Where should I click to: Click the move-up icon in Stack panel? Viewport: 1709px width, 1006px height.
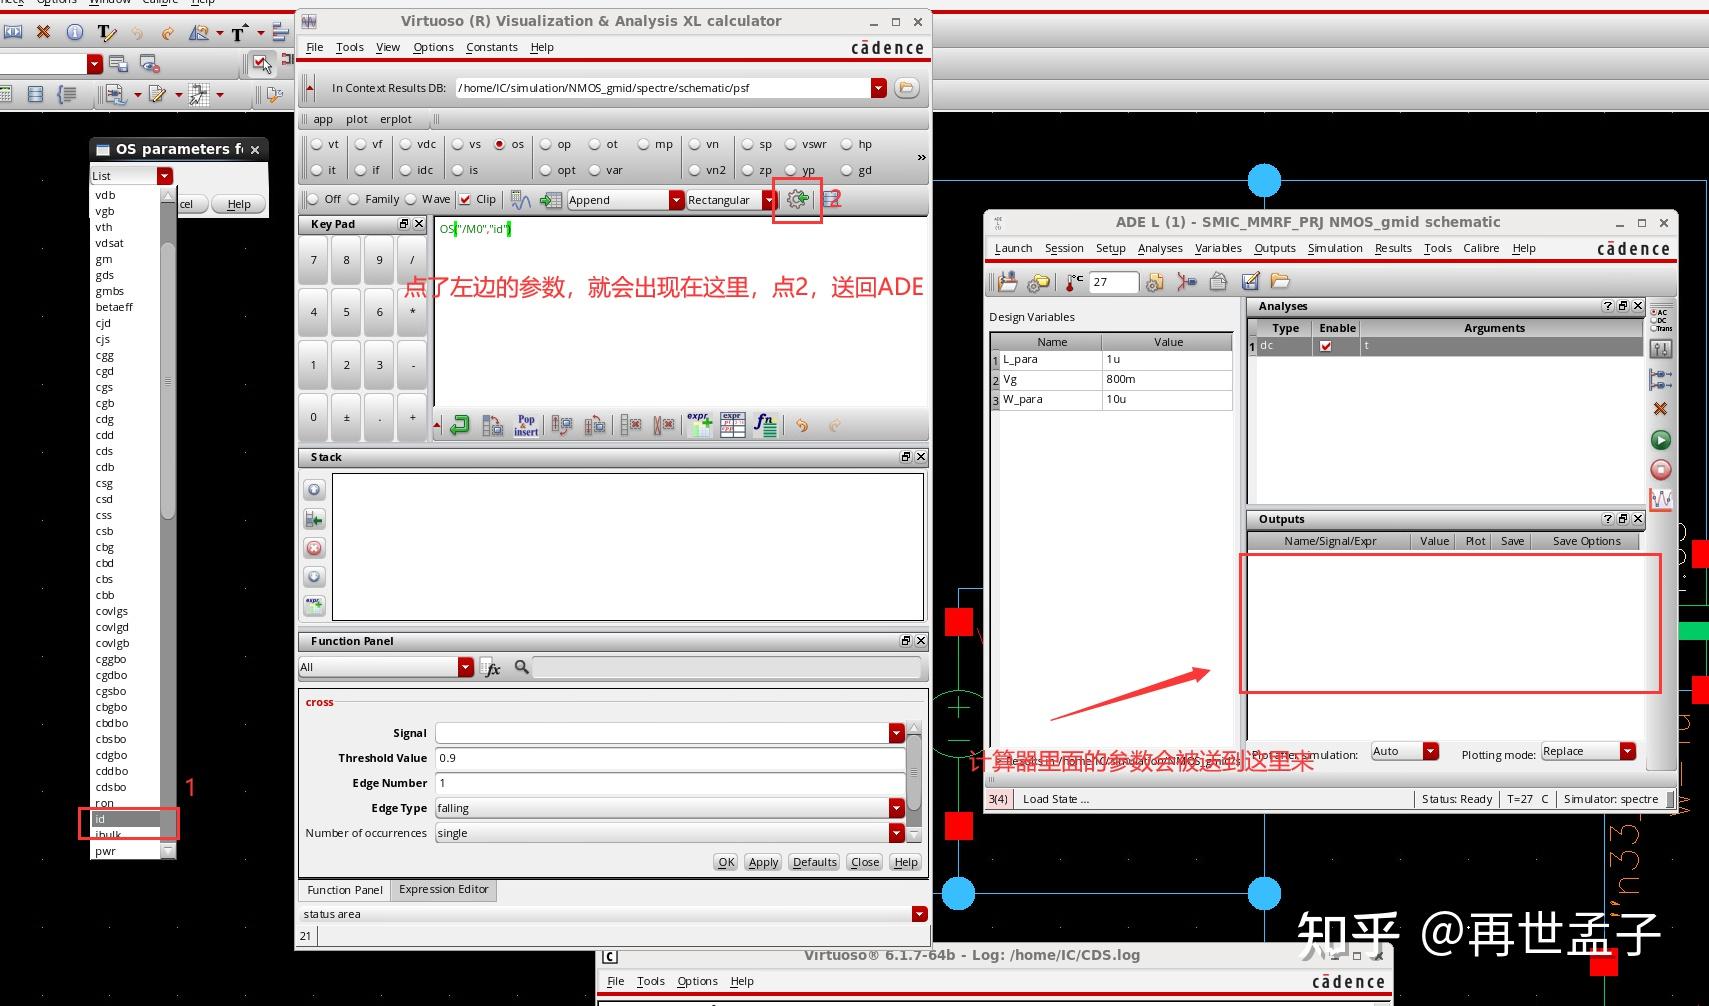(x=314, y=490)
